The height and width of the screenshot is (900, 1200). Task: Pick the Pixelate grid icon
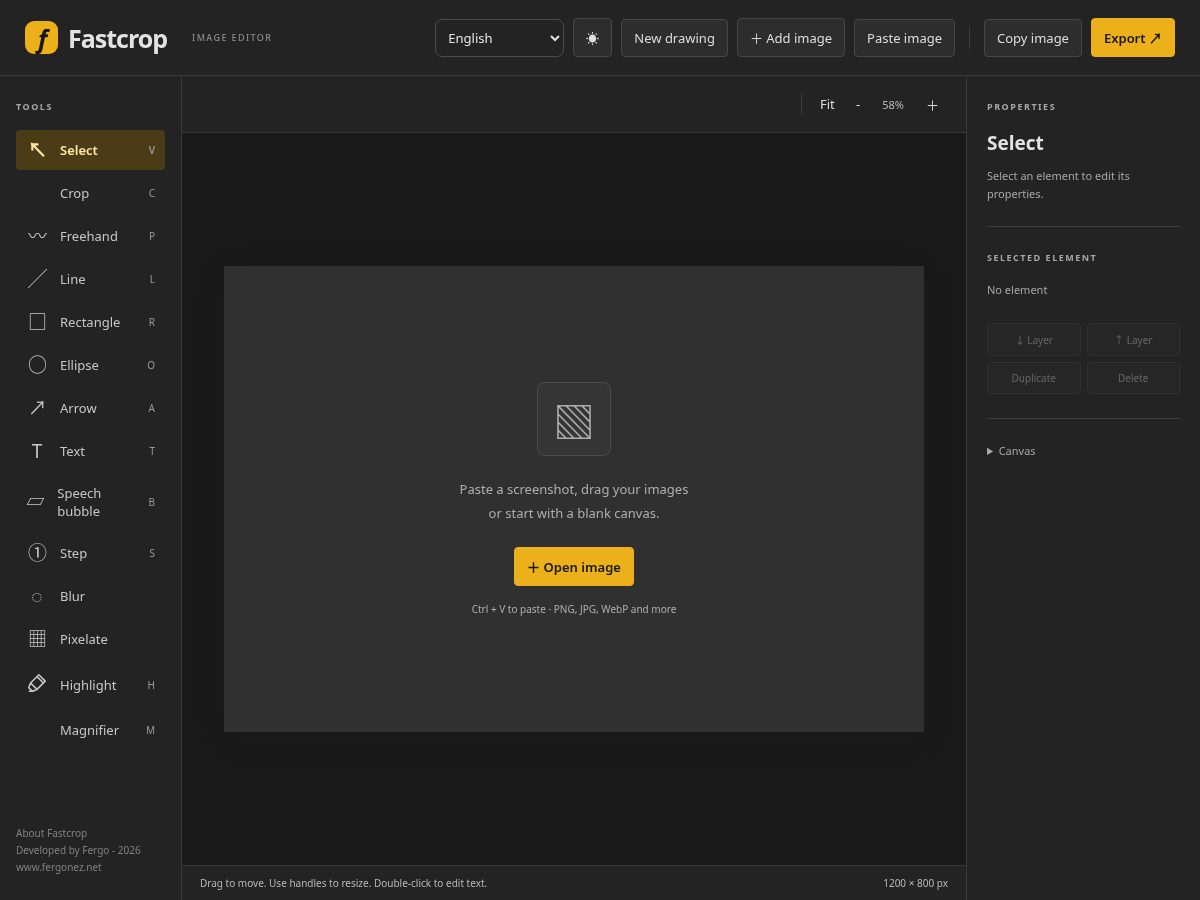coord(37,639)
